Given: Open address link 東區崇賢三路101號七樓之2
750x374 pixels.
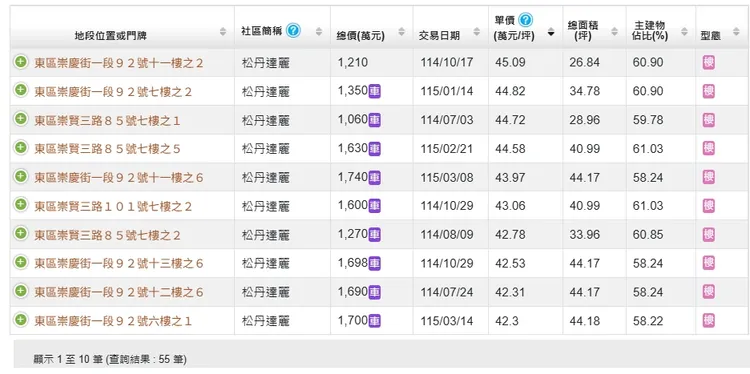Looking at the screenshot, I should pyautogui.click(x=113, y=207).
